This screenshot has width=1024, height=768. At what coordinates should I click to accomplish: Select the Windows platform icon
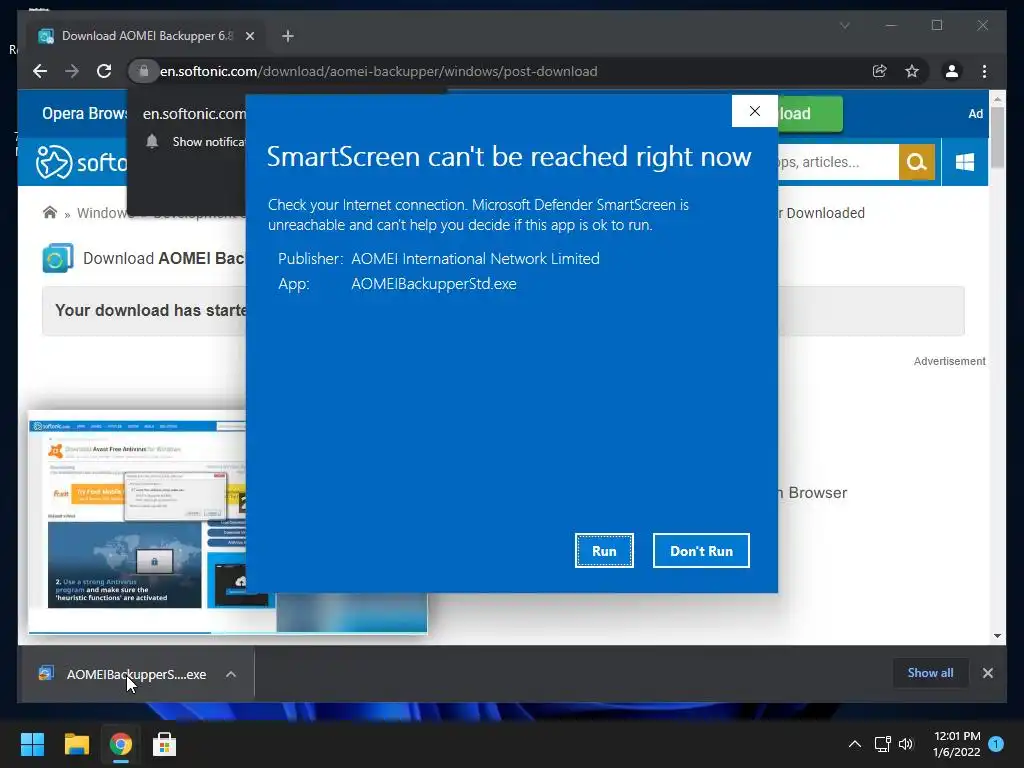pyautogui.click(x=965, y=162)
